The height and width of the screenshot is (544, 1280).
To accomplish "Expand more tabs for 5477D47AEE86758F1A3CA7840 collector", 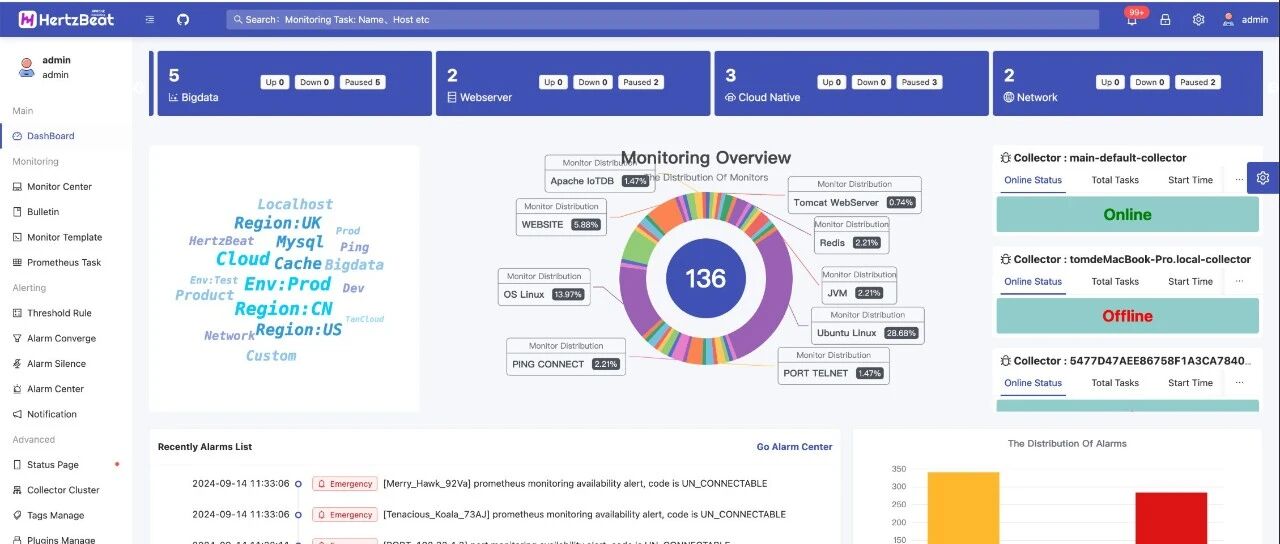I will coord(1240,383).
